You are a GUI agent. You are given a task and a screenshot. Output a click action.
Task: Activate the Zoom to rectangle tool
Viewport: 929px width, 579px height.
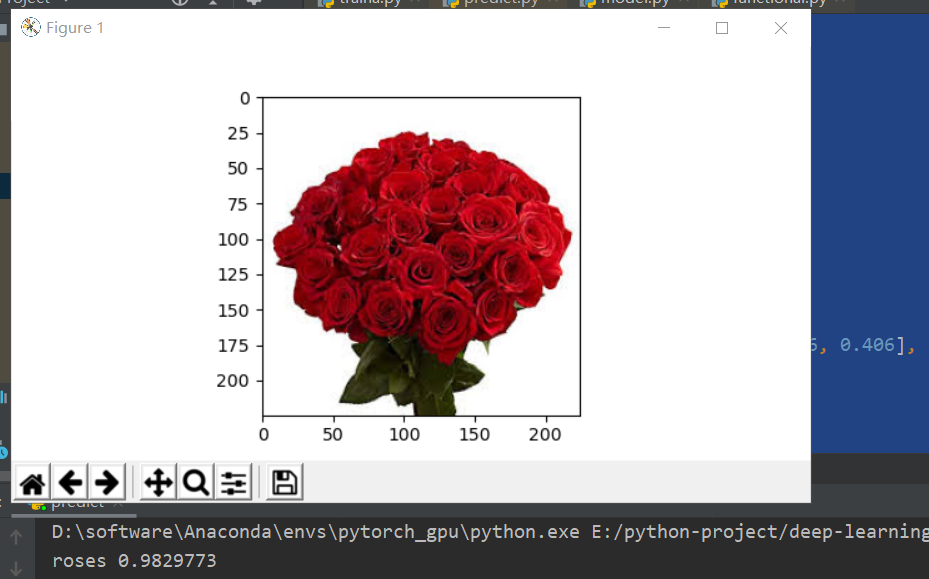(x=196, y=482)
